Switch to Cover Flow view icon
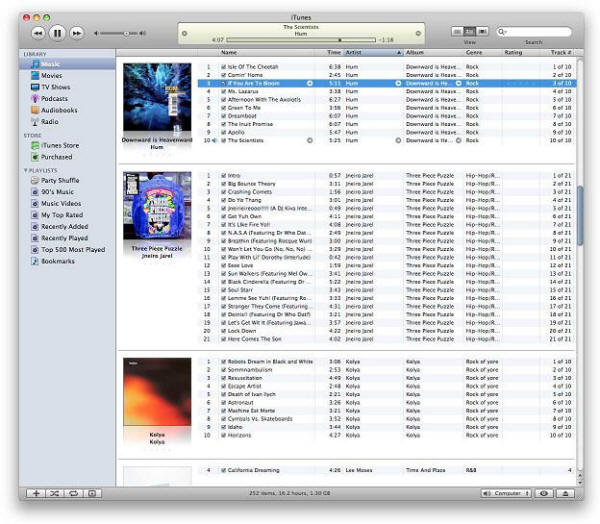 (483, 31)
